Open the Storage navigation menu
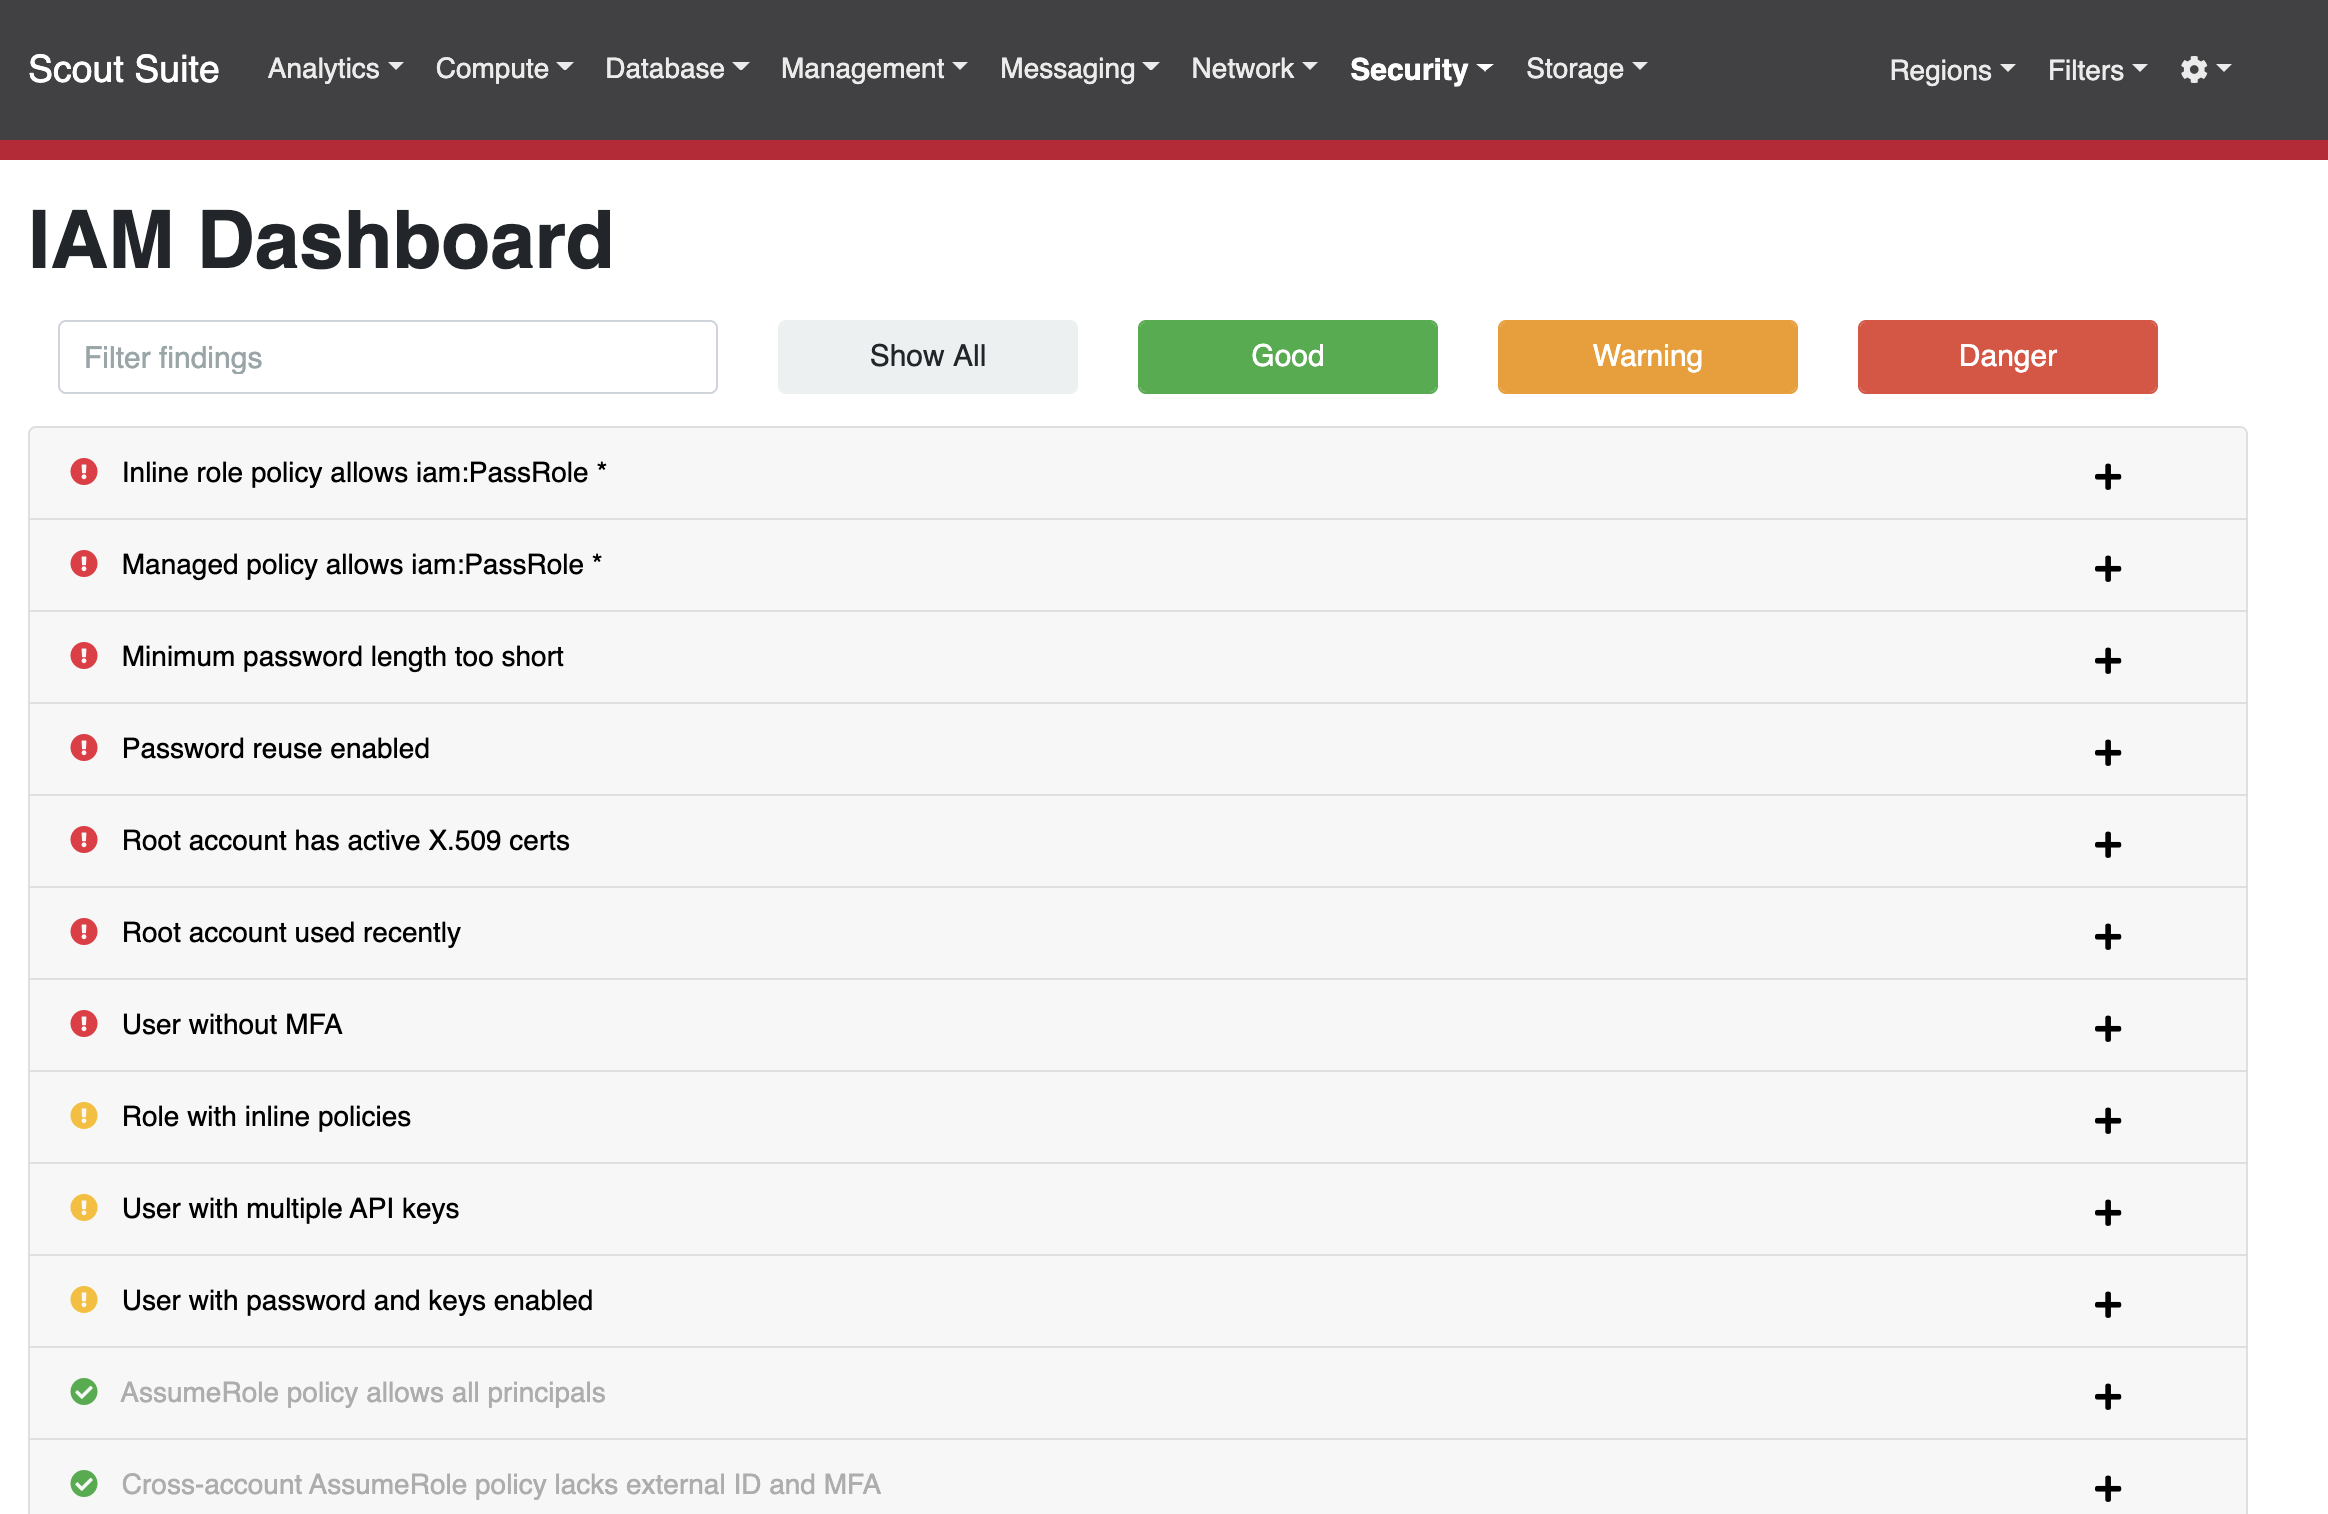 click(1586, 68)
